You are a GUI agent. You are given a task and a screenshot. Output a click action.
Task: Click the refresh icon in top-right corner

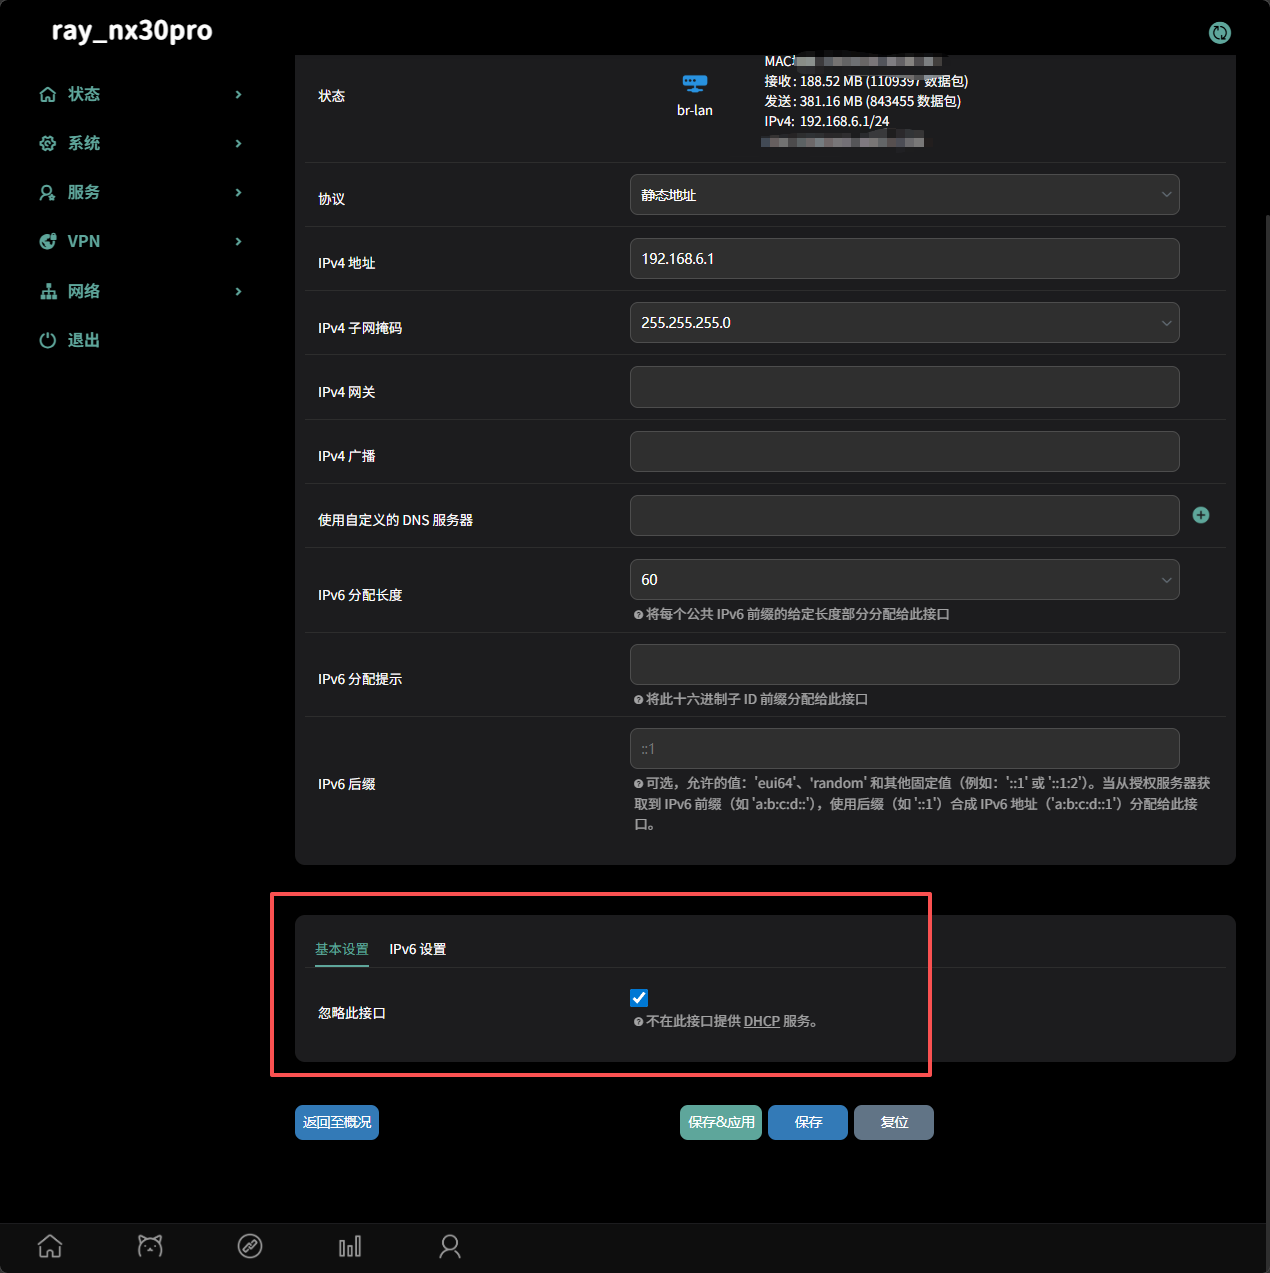(1219, 33)
